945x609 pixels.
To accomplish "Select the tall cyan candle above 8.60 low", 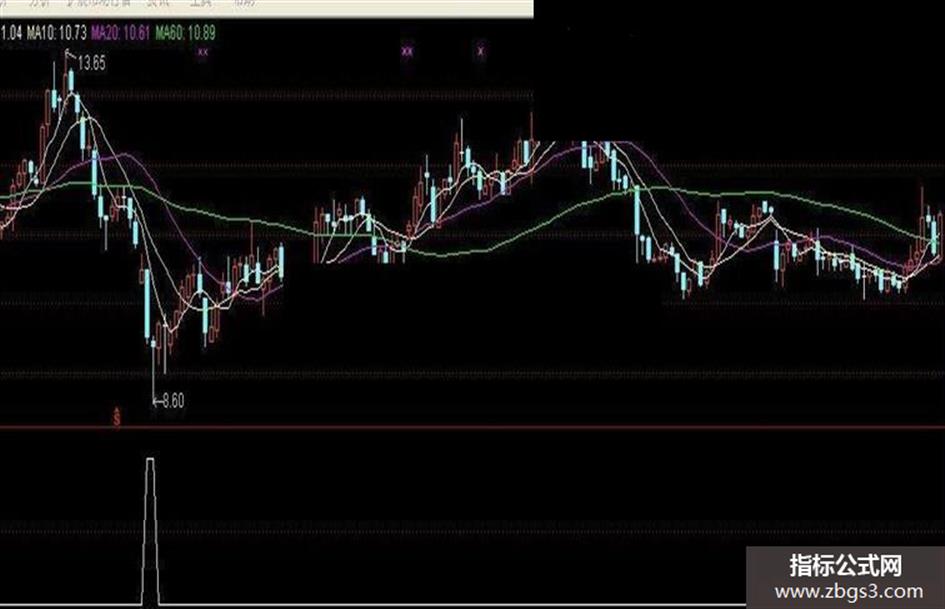I will tap(148, 304).
